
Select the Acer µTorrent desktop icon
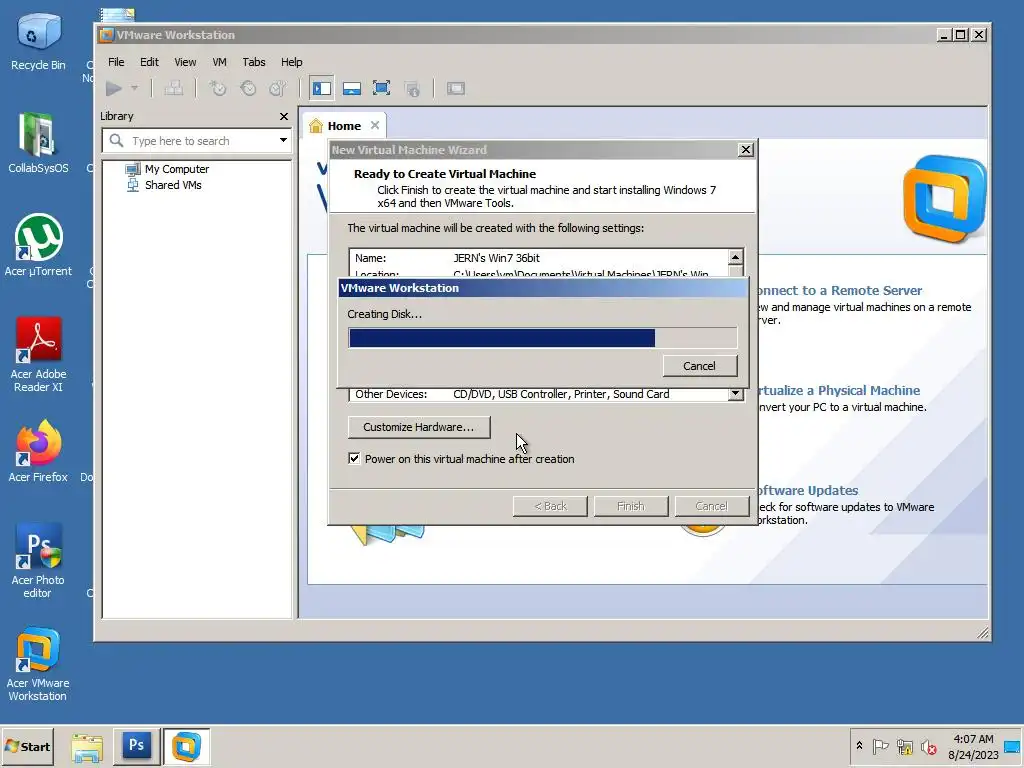[x=39, y=245]
